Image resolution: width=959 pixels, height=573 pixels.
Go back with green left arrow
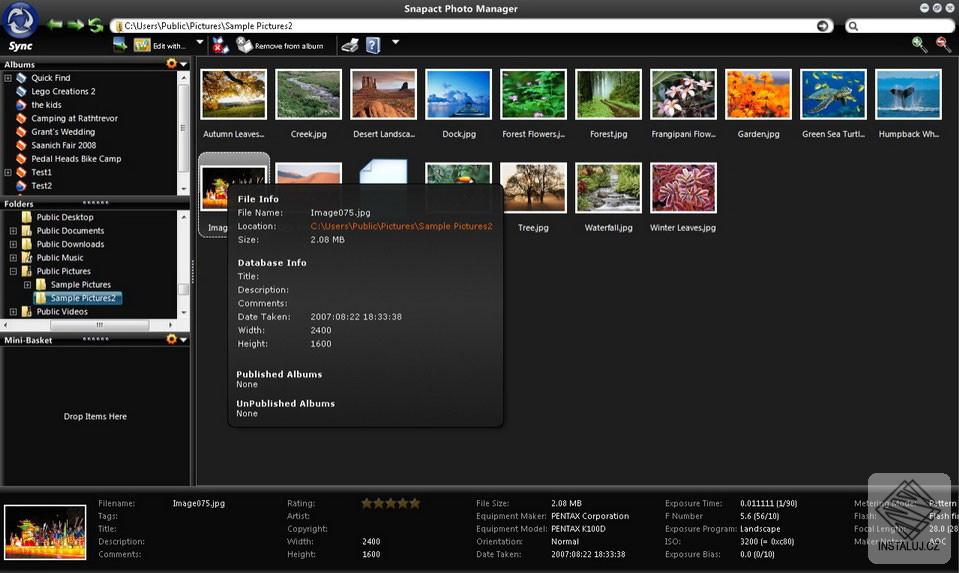[55, 25]
